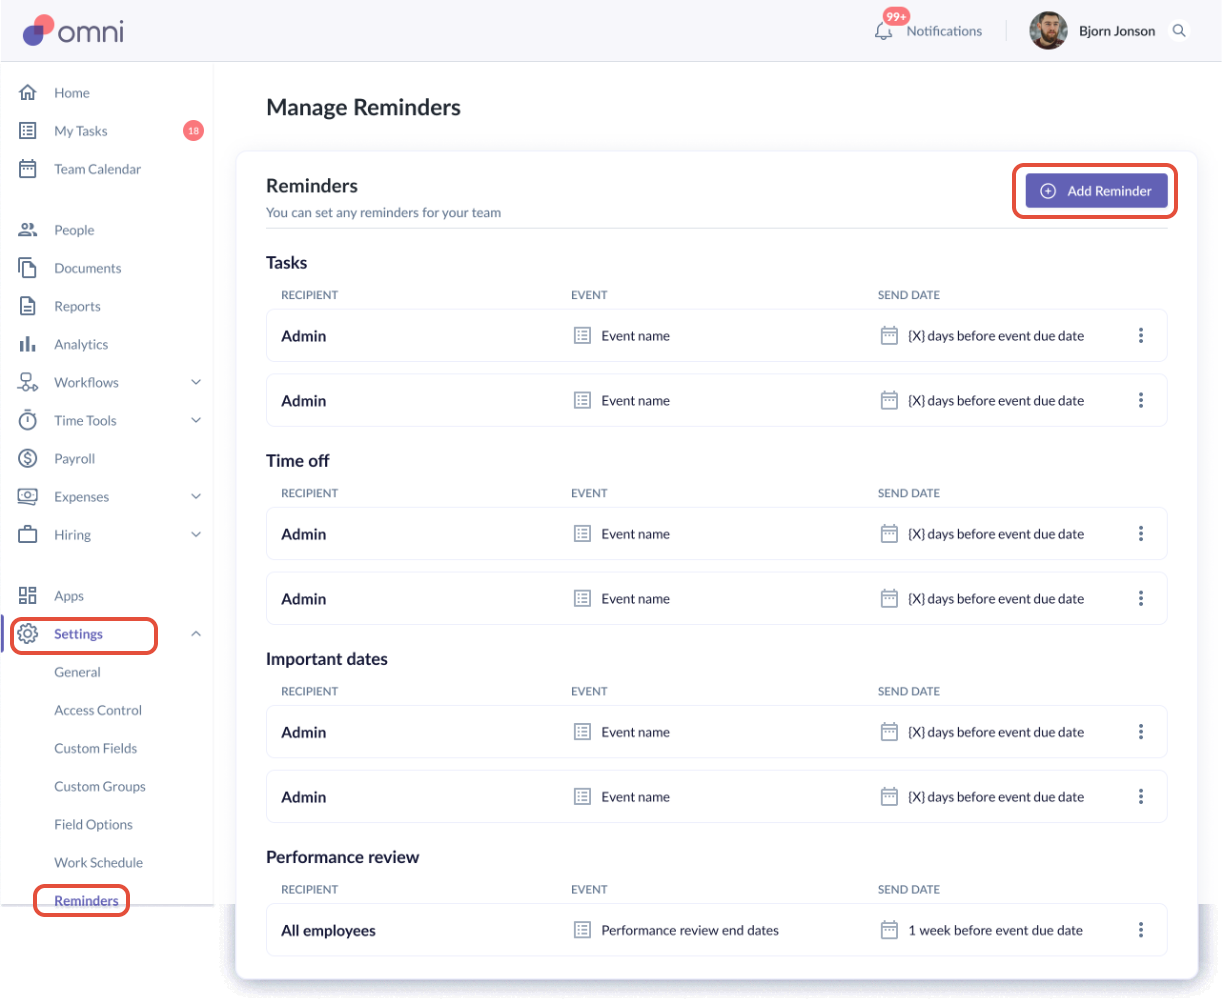Collapse the Settings submenu chevron
This screenshot has width=1224, height=1005.
[x=196, y=634]
